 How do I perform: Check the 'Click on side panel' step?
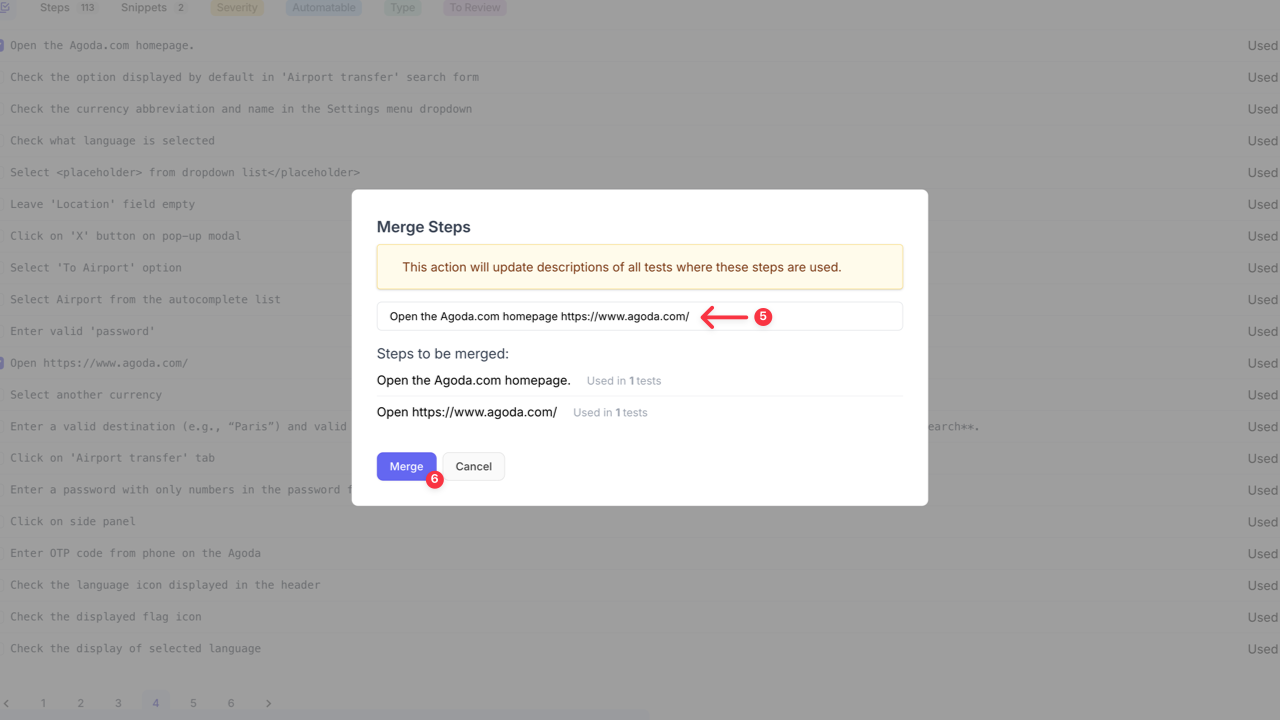[3, 521]
